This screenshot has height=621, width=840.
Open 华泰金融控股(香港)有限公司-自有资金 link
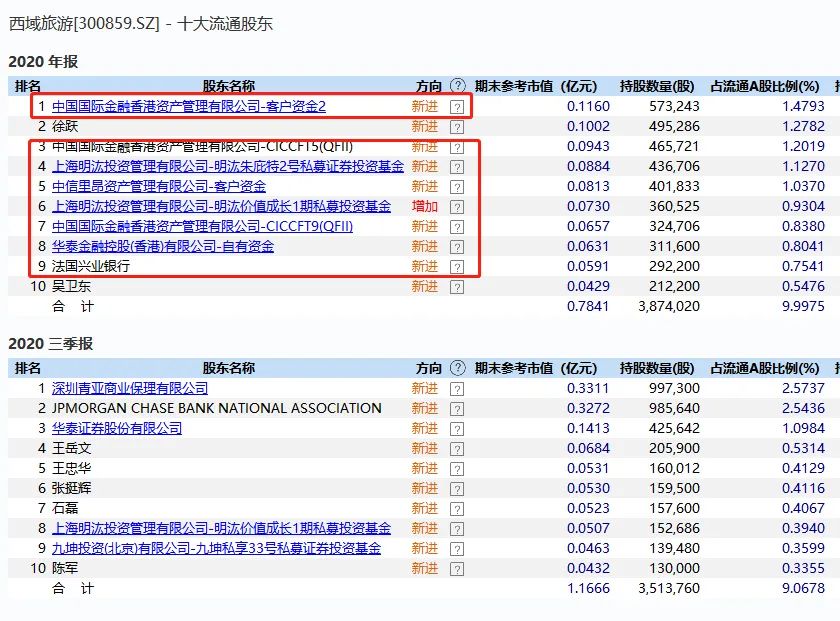click(163, 246)
